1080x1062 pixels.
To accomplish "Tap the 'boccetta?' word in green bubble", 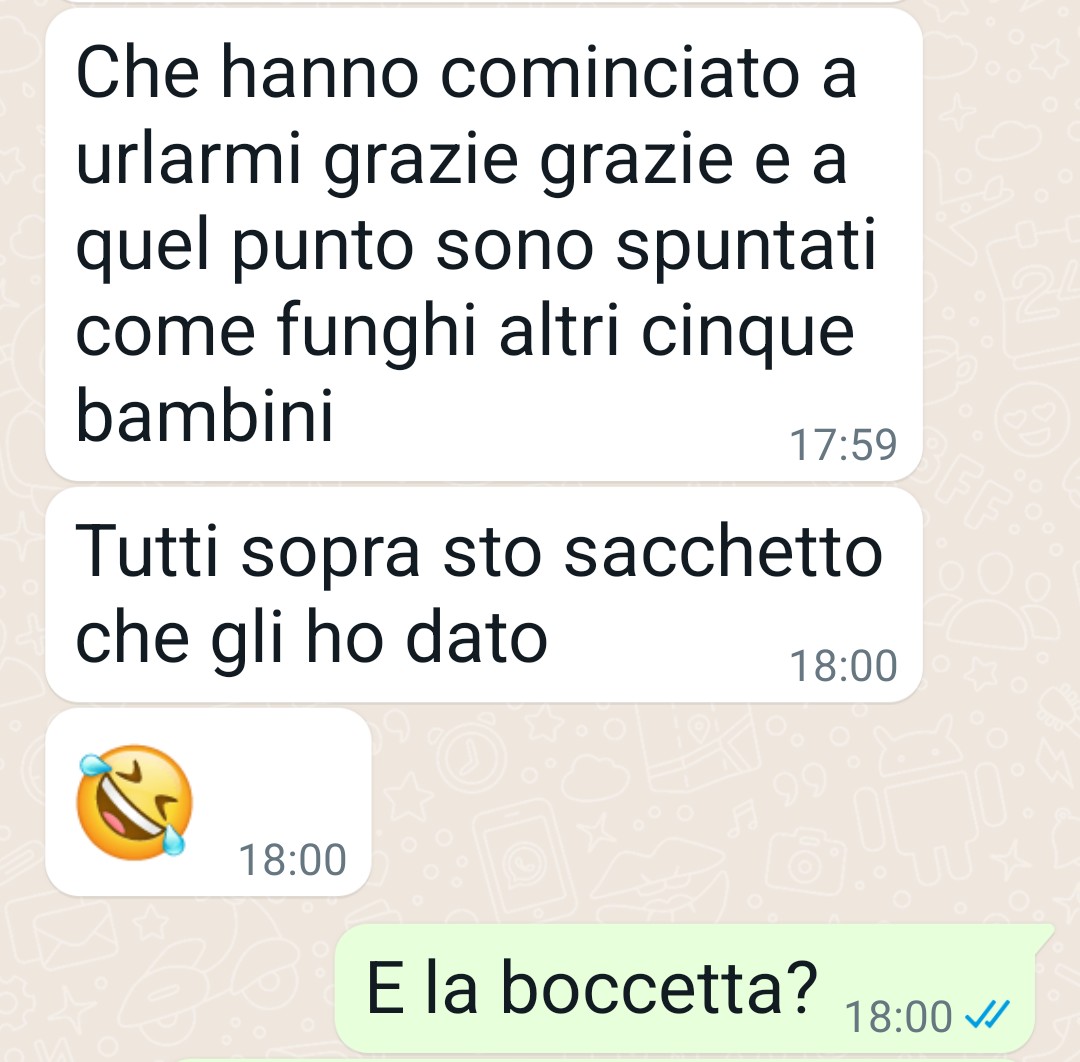I will pyautogui.click(x=659, y=988).
